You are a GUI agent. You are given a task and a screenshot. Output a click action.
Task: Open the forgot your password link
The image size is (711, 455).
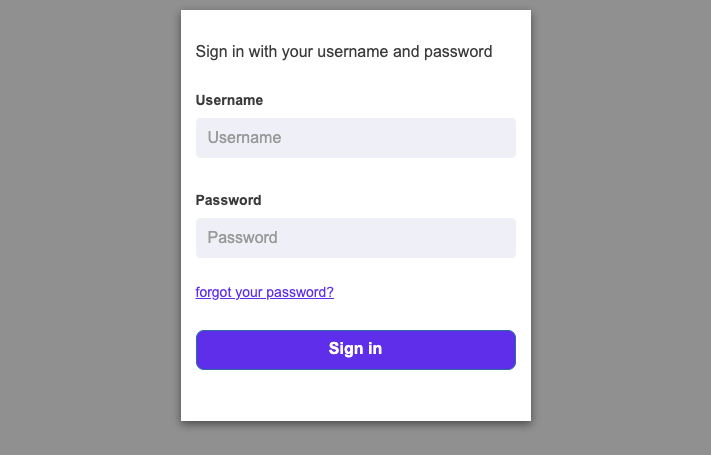point(265,293)
